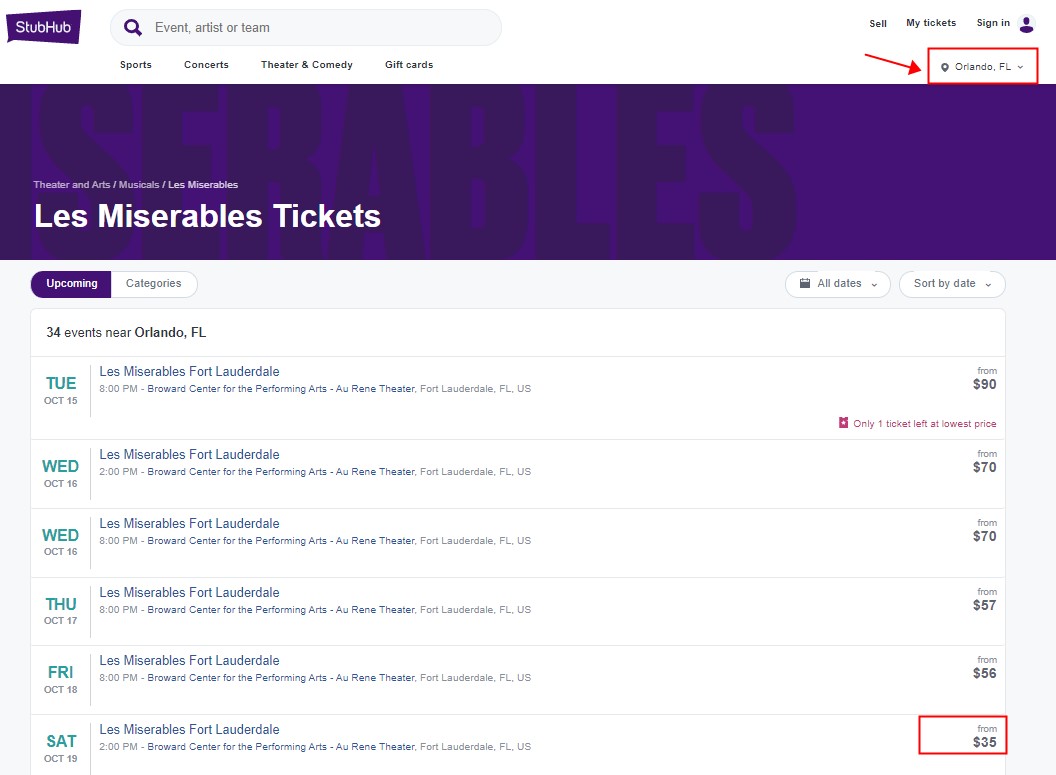Expand the All dates filter
The image size is (1056, 775).
(838, 284)
